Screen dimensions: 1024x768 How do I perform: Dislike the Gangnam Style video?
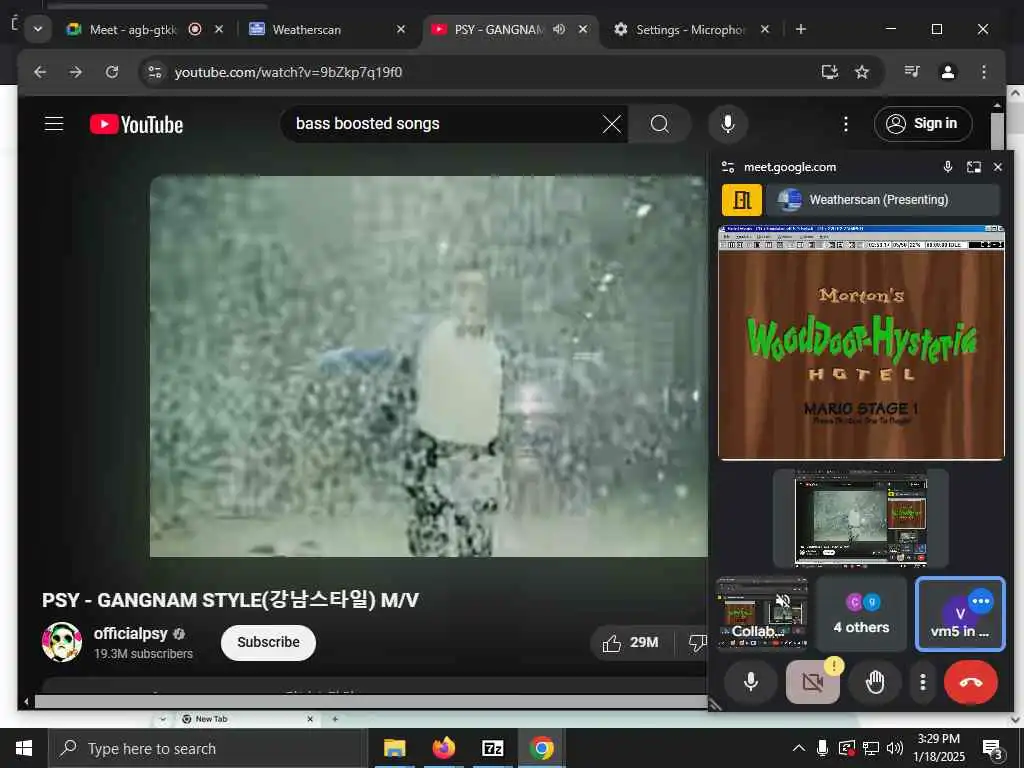click(x=696, y=643)
